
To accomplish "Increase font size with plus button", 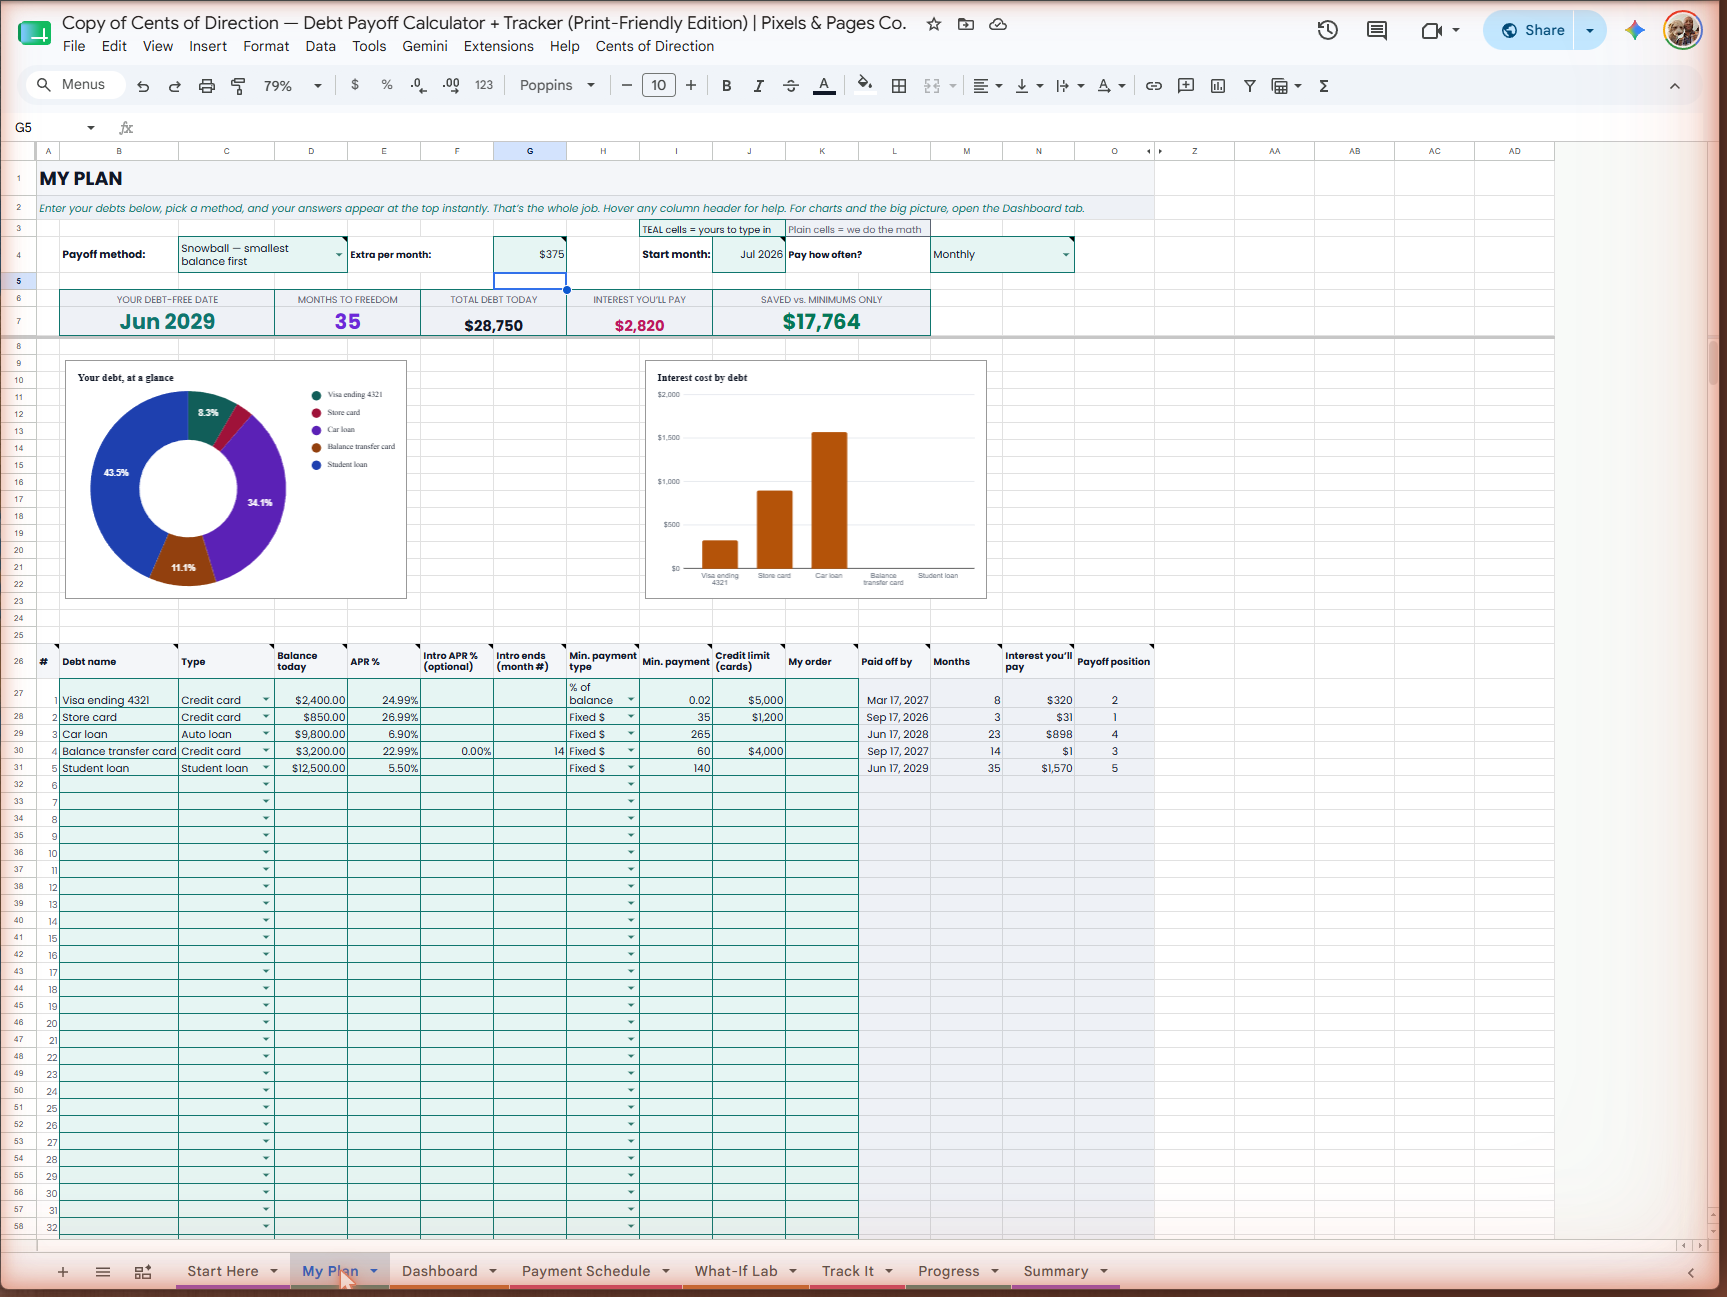I will click(x=691, y=86).
